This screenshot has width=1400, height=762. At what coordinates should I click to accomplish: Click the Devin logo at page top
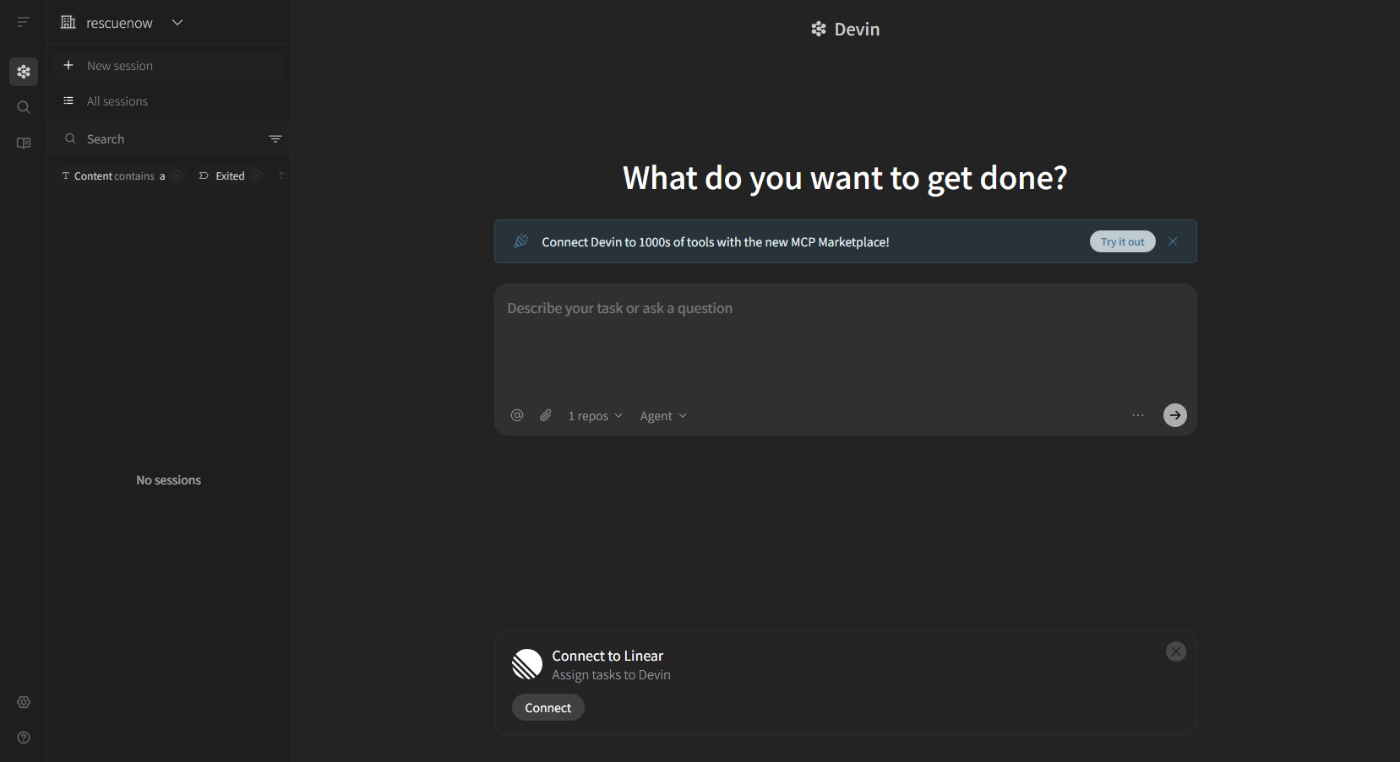845,29
